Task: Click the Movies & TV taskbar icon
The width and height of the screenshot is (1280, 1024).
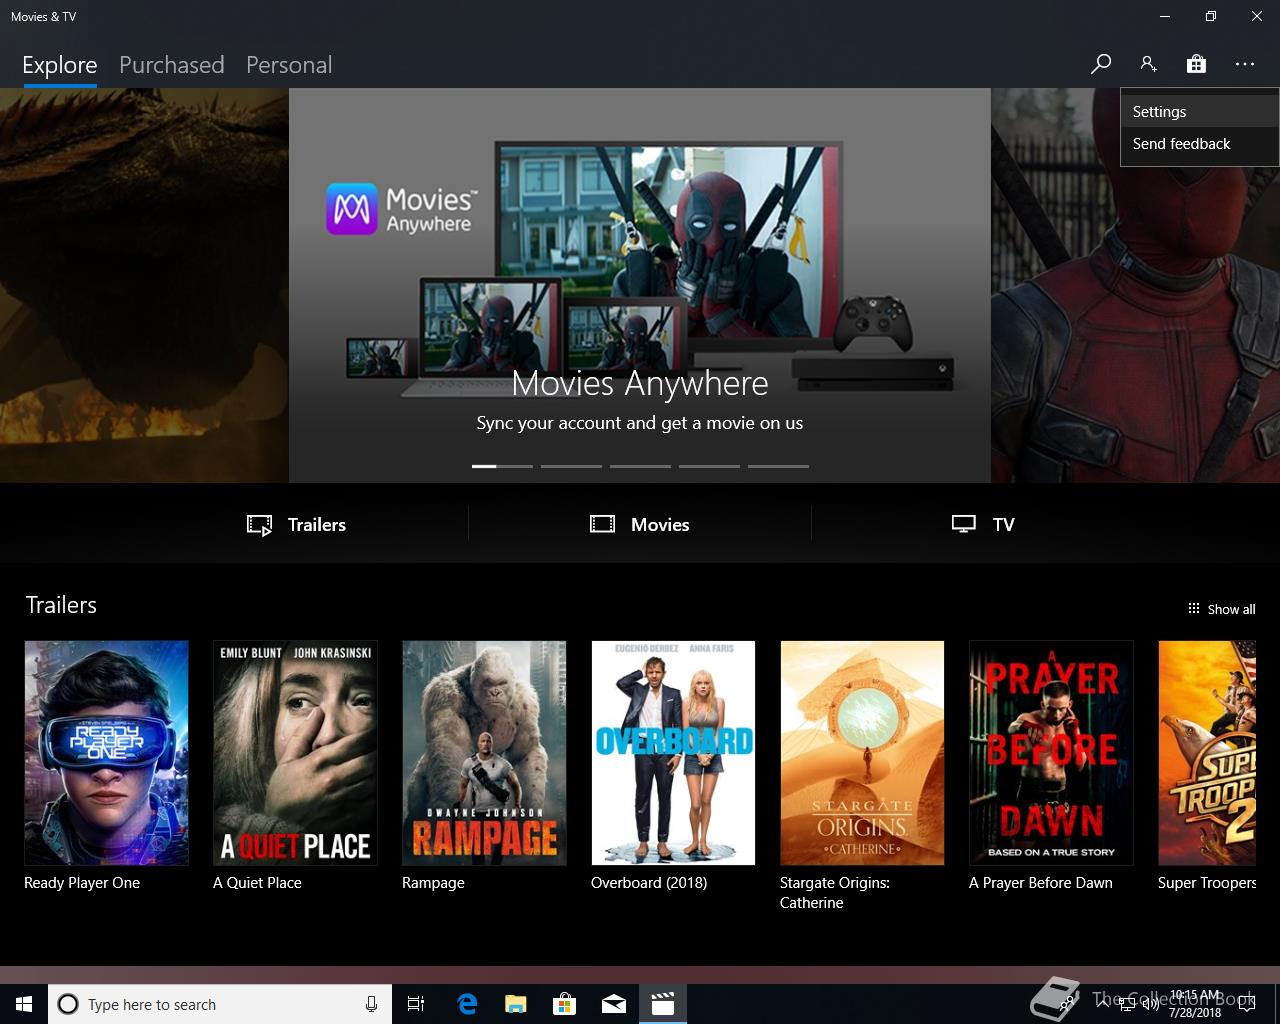Action: click(x=663, y=1004)
